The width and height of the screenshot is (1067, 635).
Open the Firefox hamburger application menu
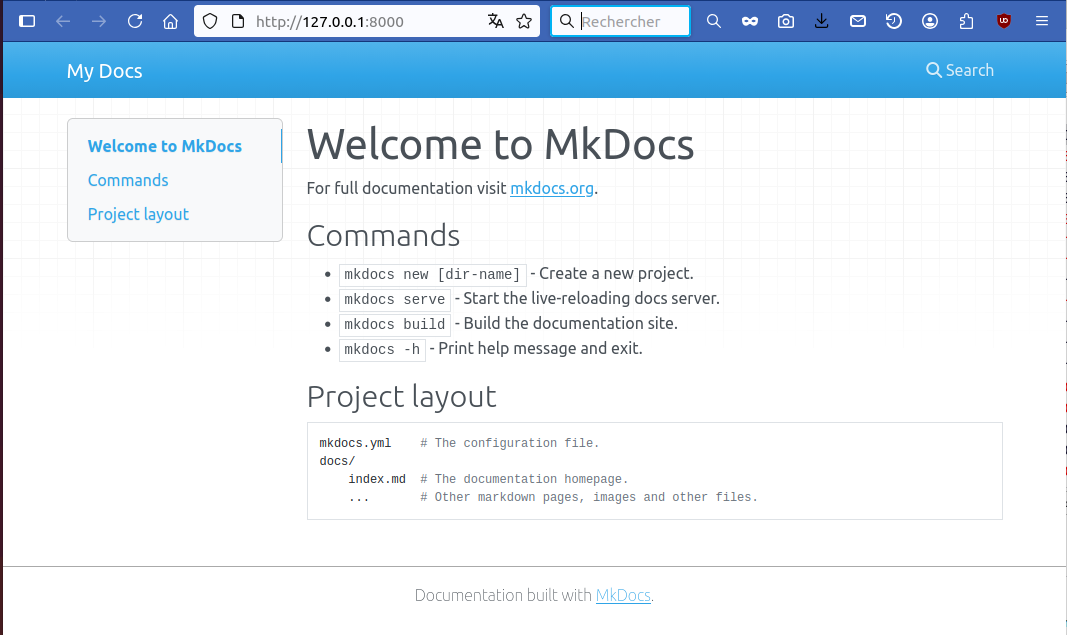point(1041,21)
